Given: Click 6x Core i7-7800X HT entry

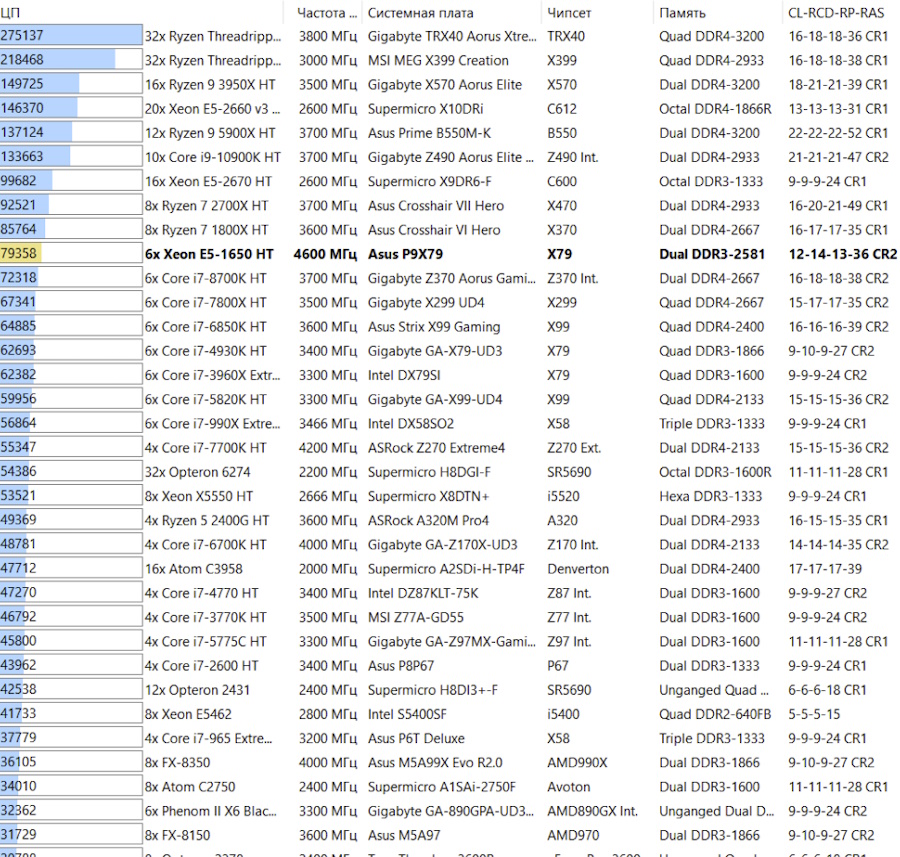Looking at the screenshot, I should click(x=205, y=303).
